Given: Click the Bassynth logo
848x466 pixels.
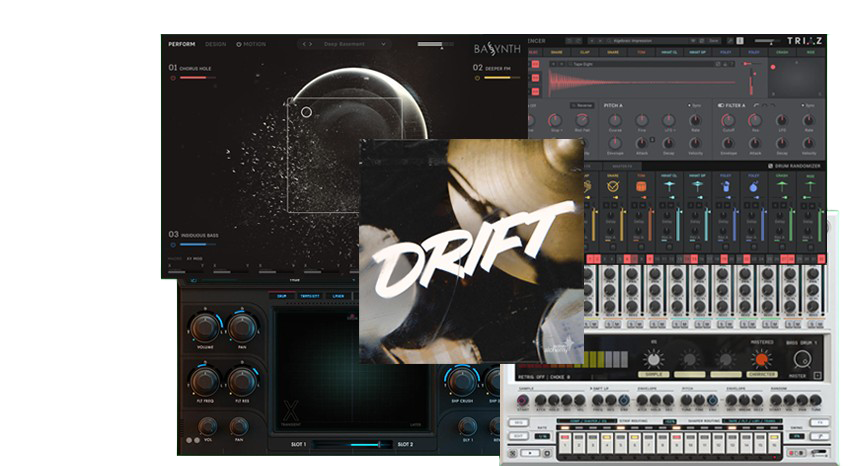Looking at the screenshot, I should (x=497, y=49).
